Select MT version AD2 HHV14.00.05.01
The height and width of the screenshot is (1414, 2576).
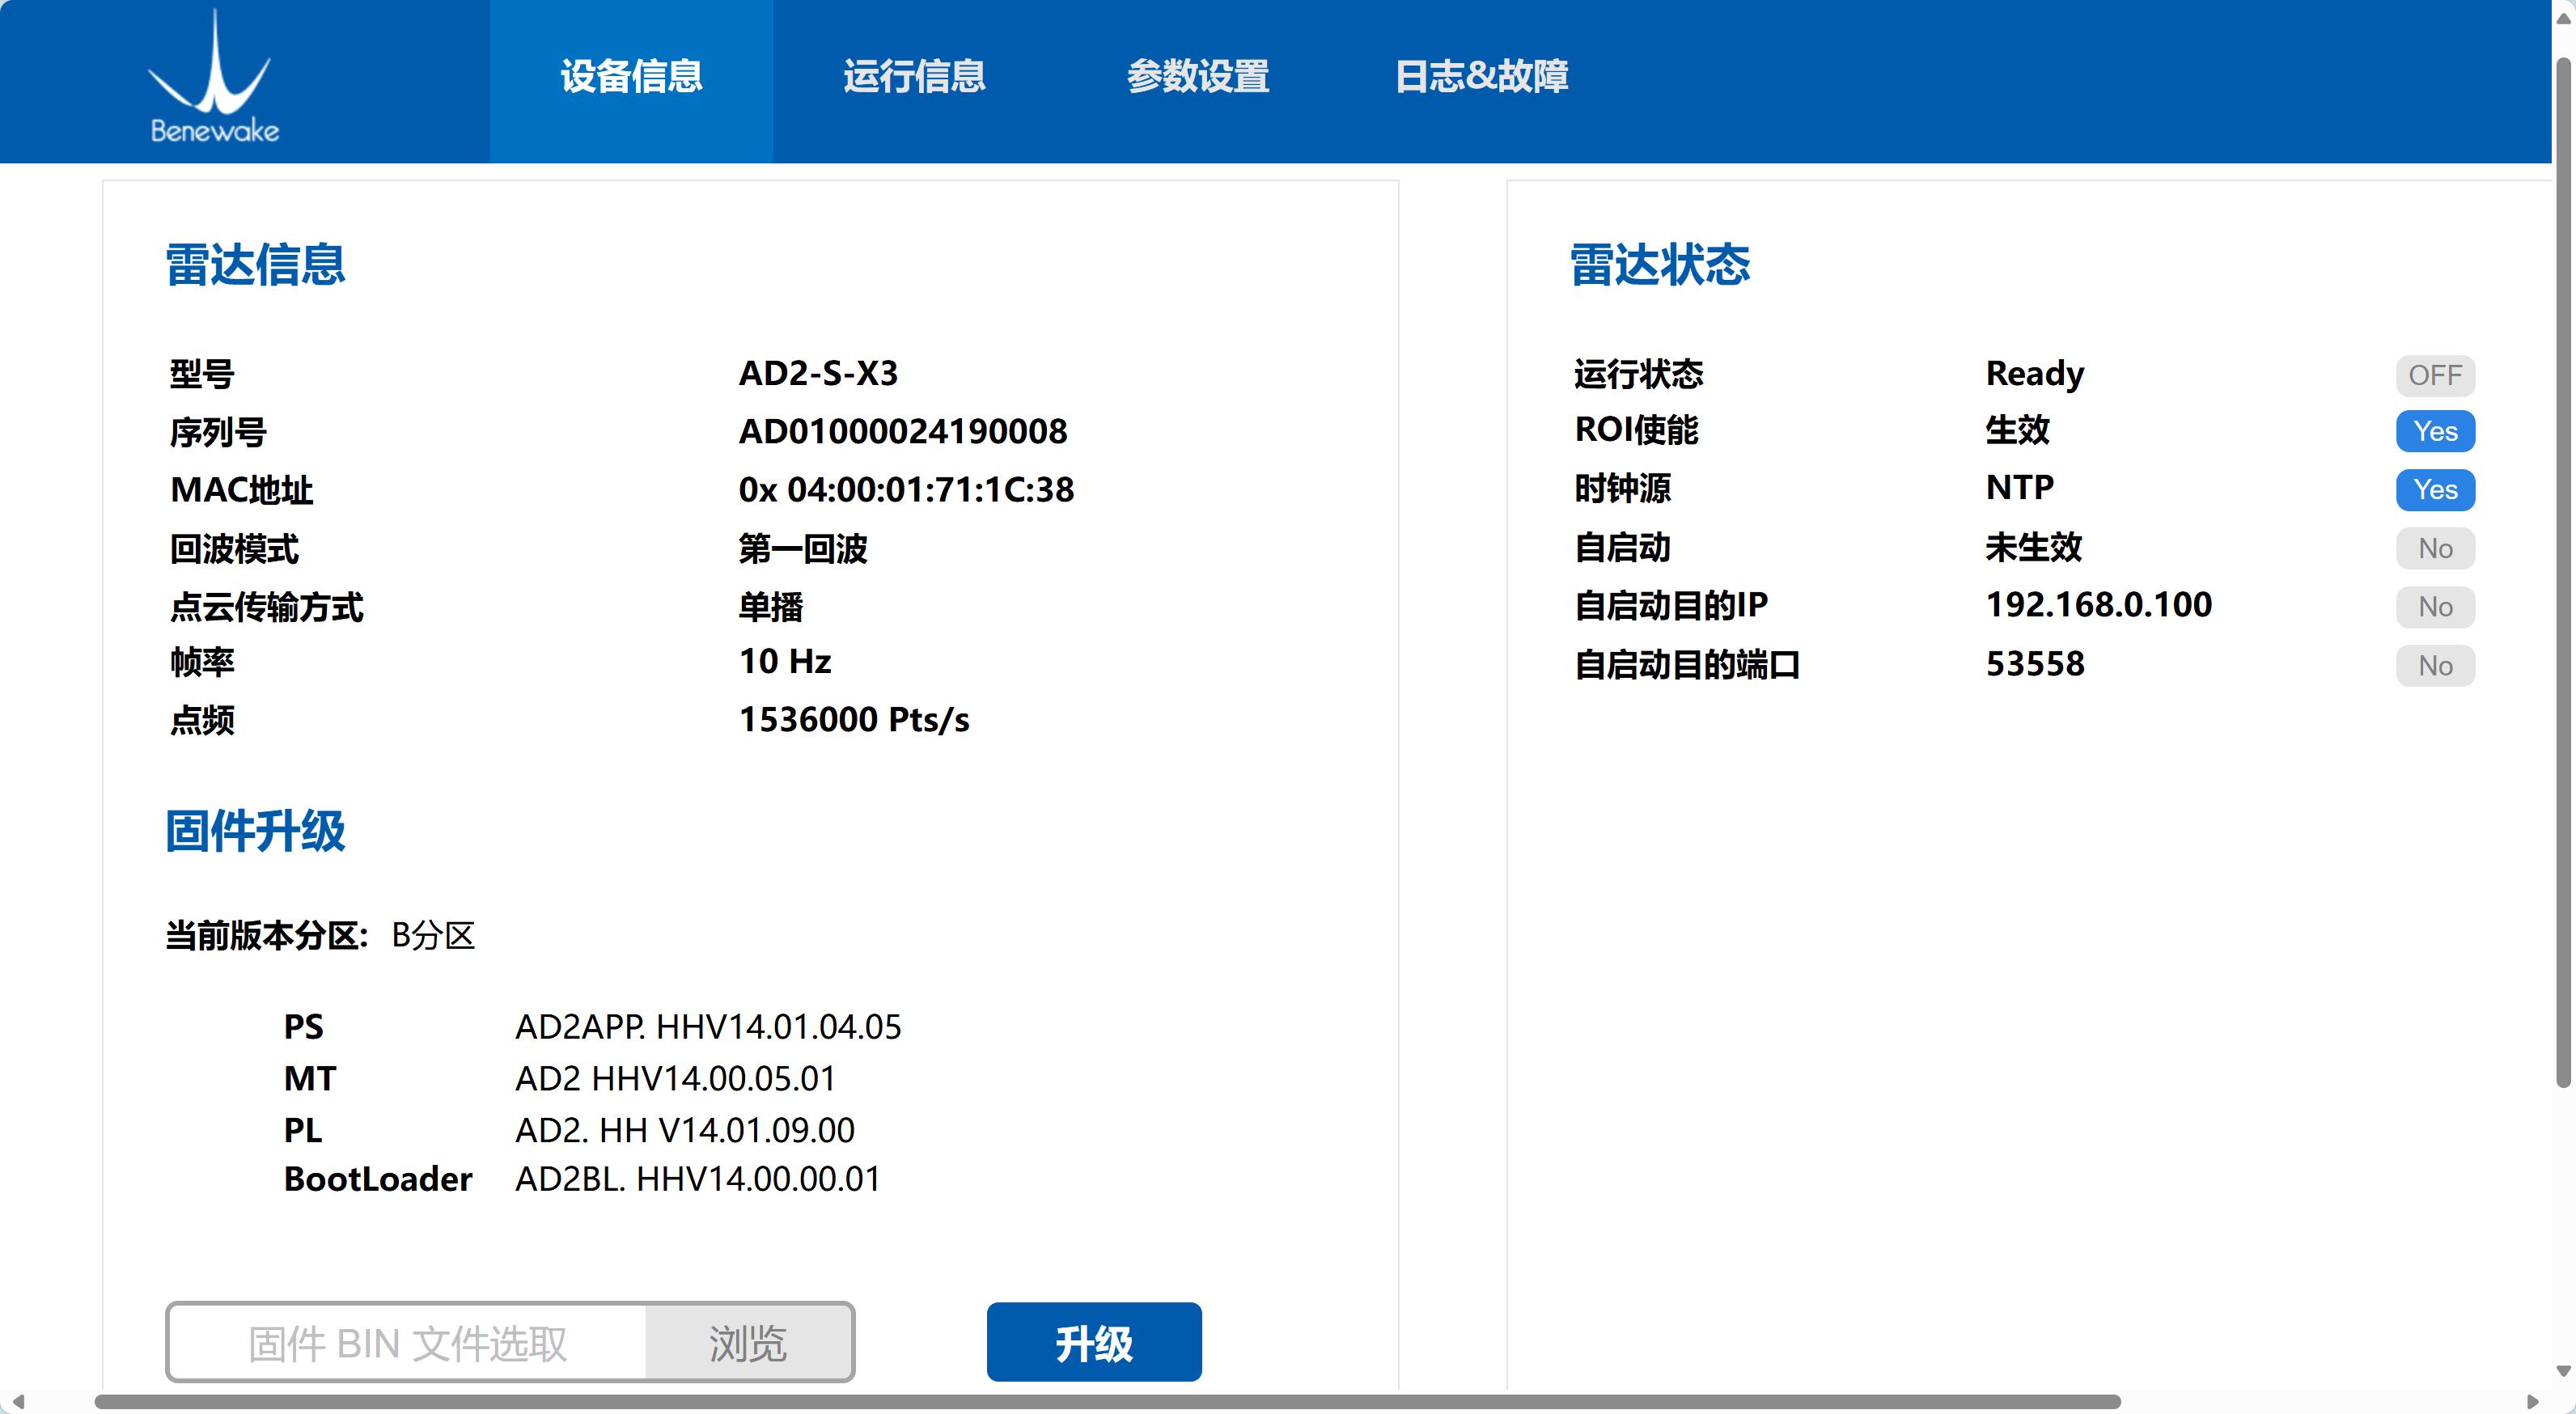[x=676, y=1078]
